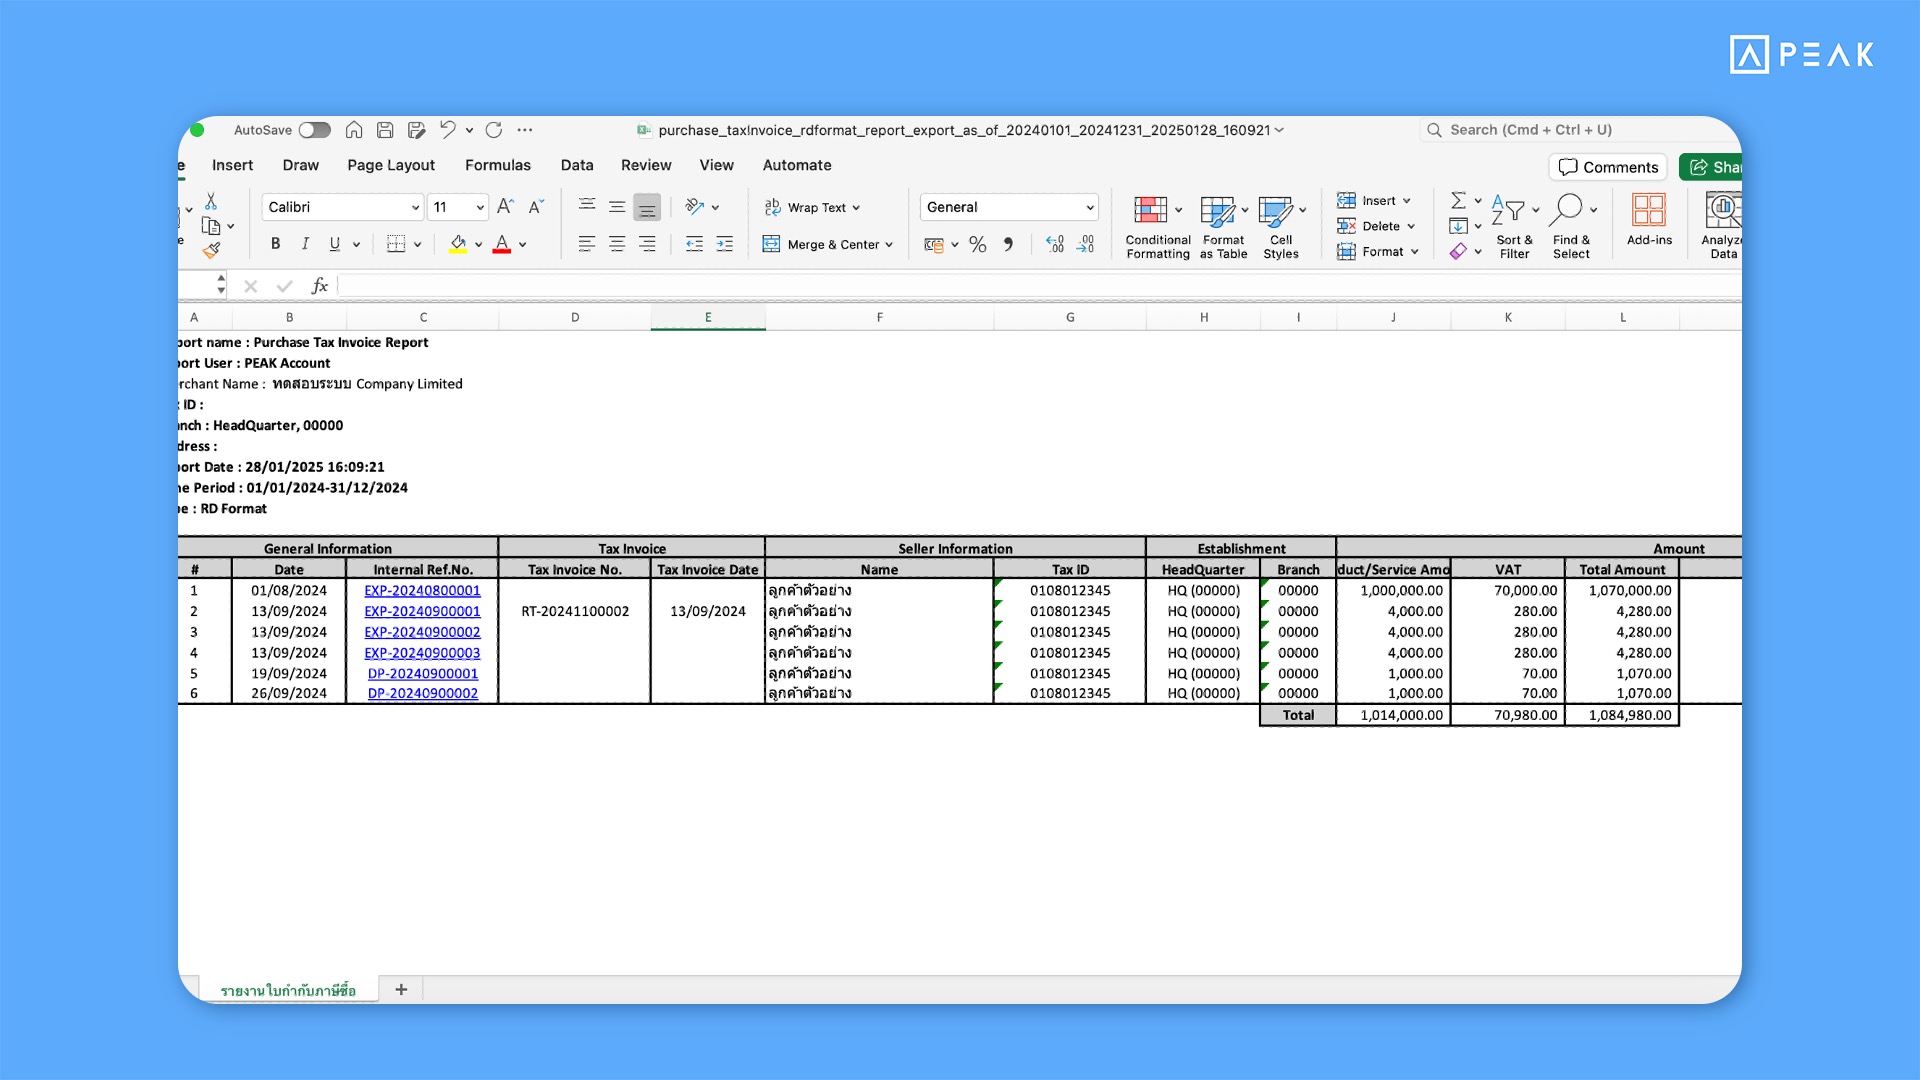
Task: Open the Insert ribbon tab
Action: [232, 165]
